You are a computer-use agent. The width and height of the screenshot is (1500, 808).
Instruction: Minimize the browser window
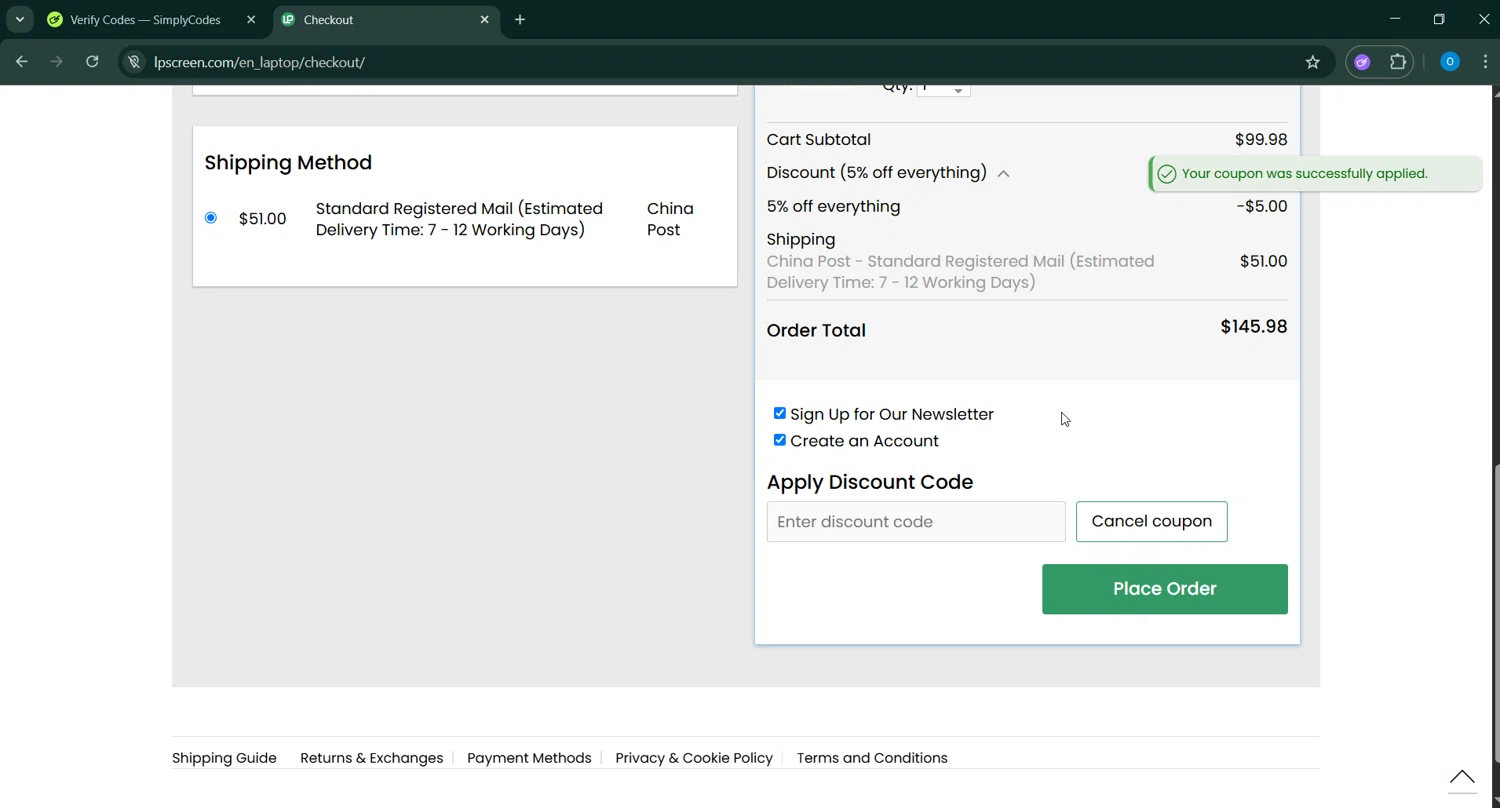point(1395,19)
